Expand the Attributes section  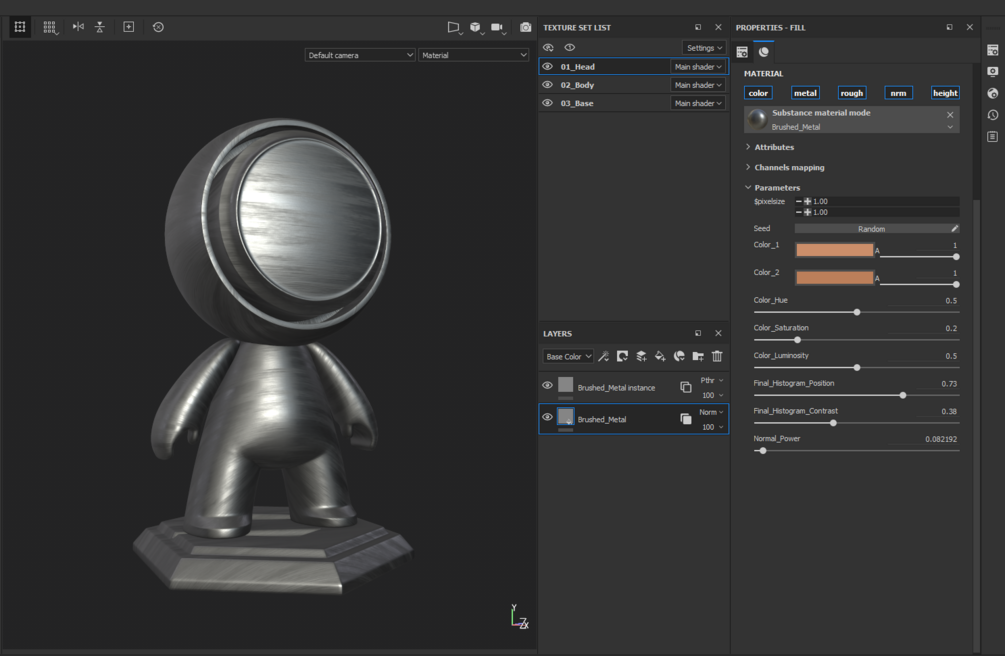[770, 147]
